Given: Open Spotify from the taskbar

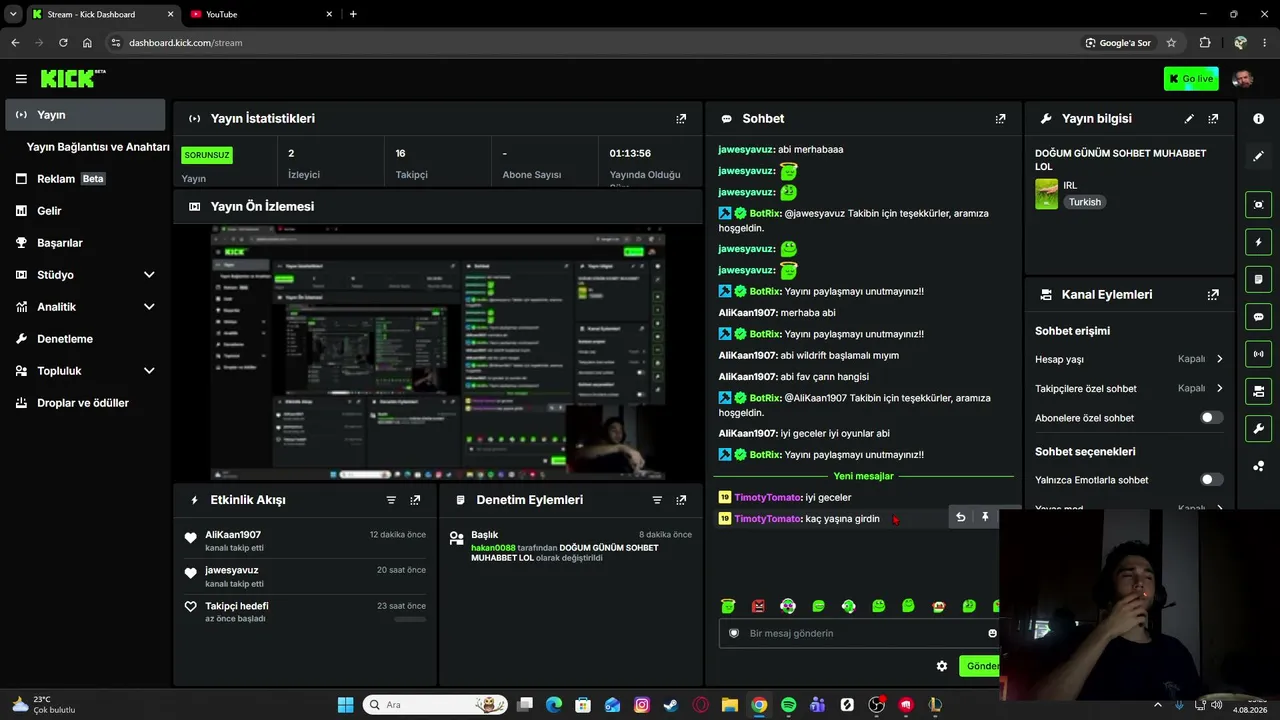Looking at the screenshot, I should (x=788, y=705).
